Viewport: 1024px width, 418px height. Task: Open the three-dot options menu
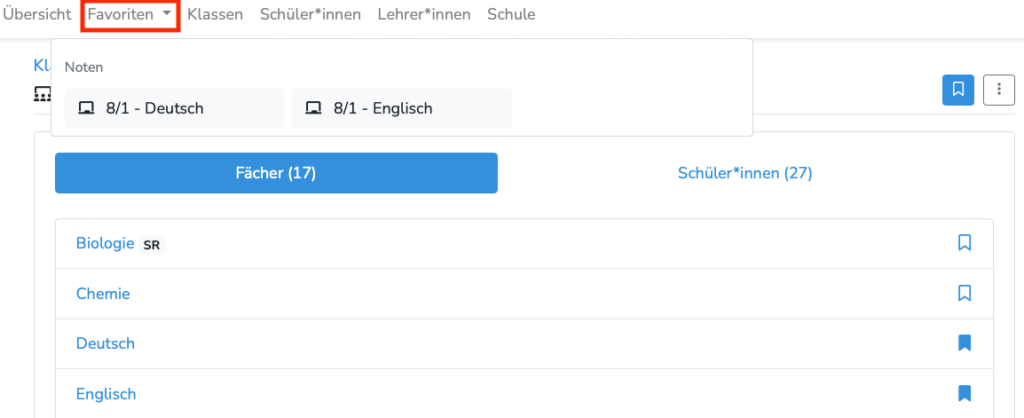pos(999,89)
